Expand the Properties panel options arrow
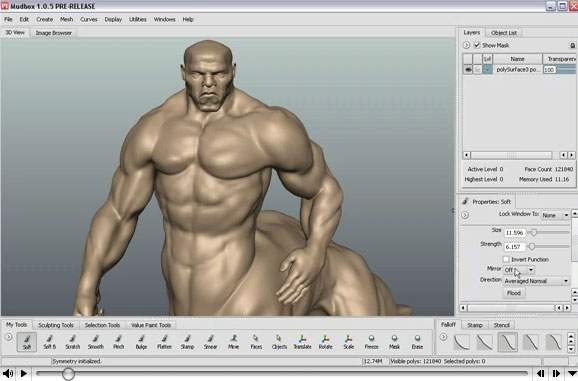Image resolution: width=578 pixels, height=381 pixels. (x=465, y=215)
